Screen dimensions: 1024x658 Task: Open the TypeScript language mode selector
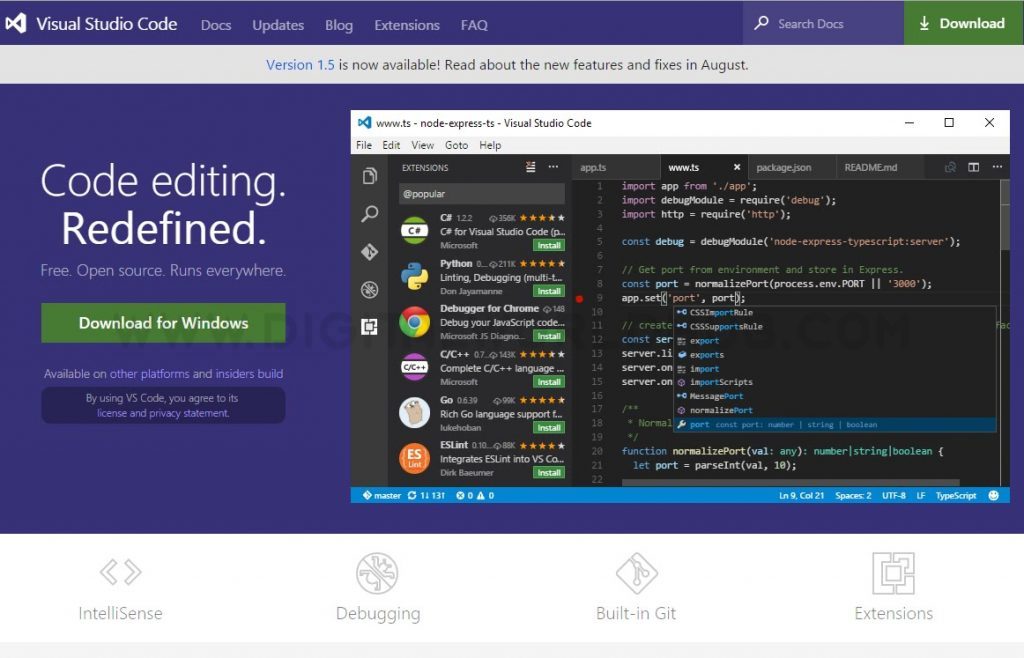(x=956, y=495)
